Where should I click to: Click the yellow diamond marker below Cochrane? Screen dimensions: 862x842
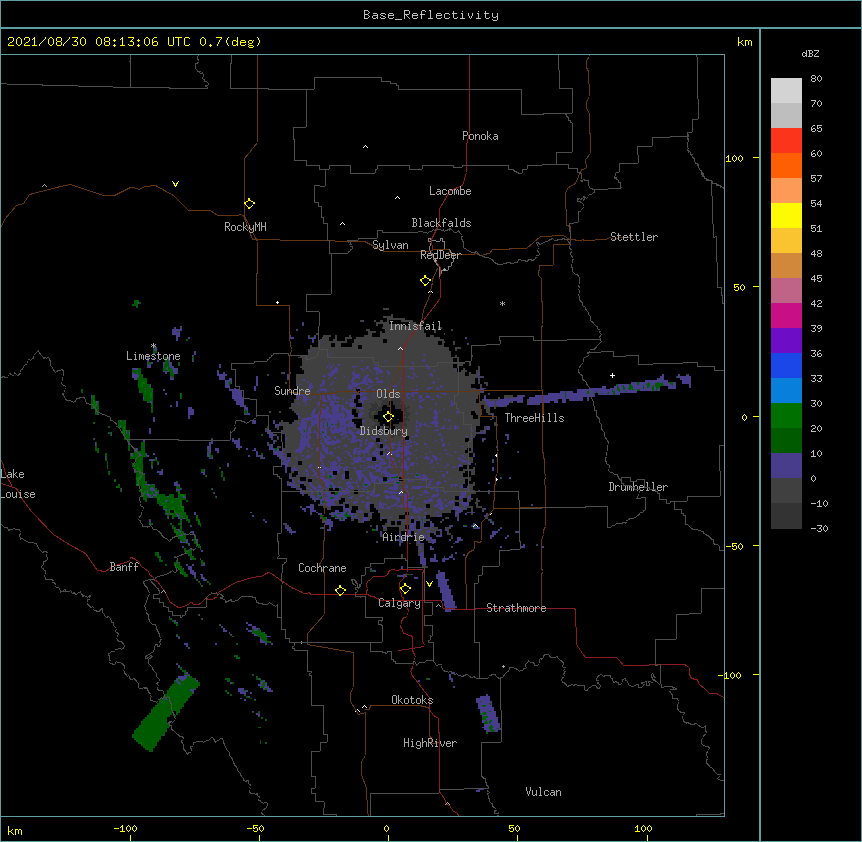[x=340, y=590]
